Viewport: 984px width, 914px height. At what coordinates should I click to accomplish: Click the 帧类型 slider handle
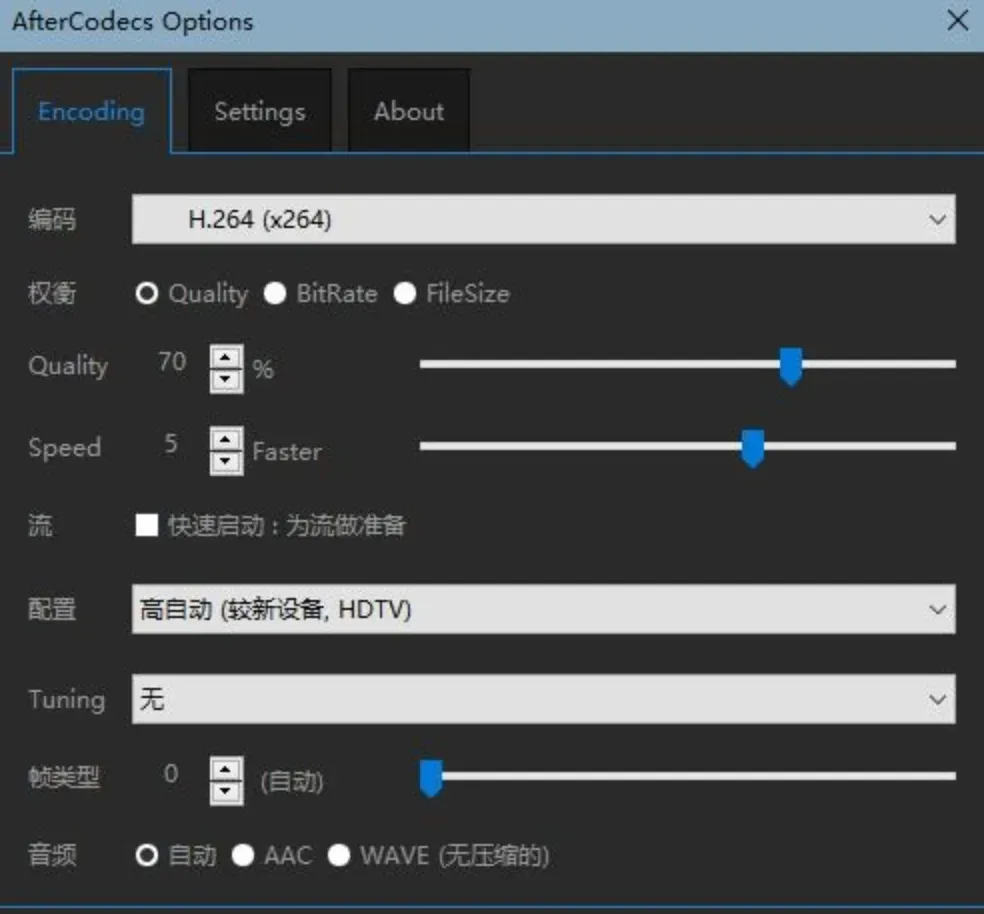click(x=431, y=778)
